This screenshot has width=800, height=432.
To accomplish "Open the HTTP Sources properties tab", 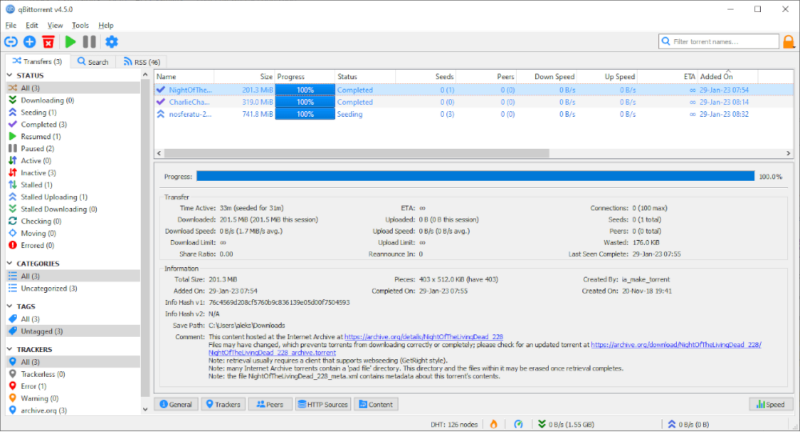I will click(x=322, y=404).
